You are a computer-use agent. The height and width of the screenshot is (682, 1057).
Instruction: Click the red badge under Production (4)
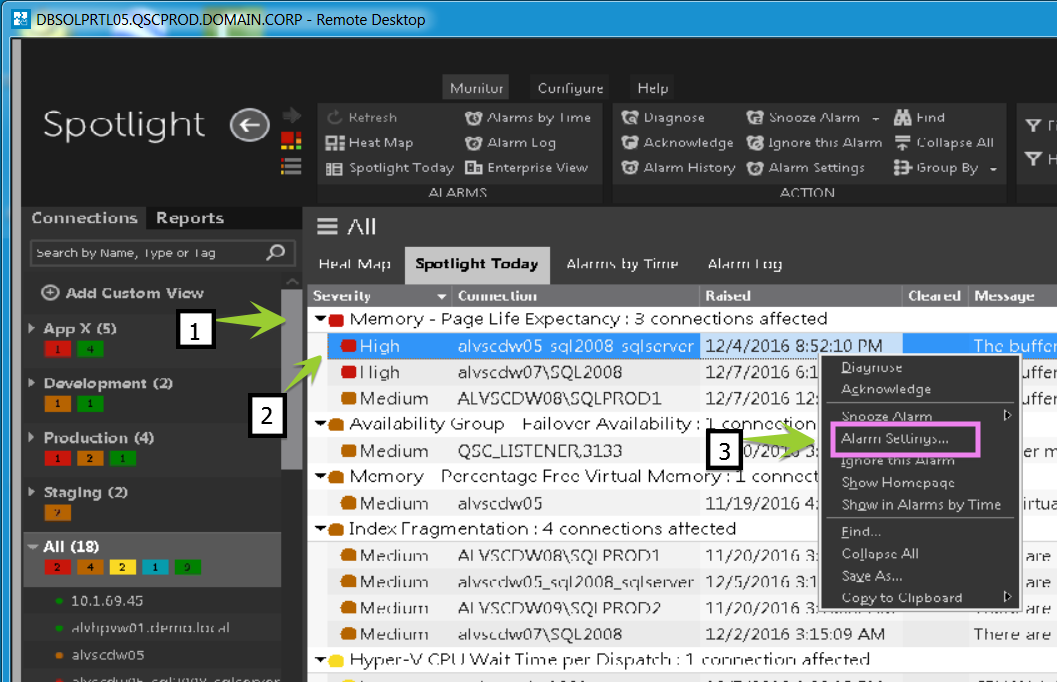click(57, 459)
